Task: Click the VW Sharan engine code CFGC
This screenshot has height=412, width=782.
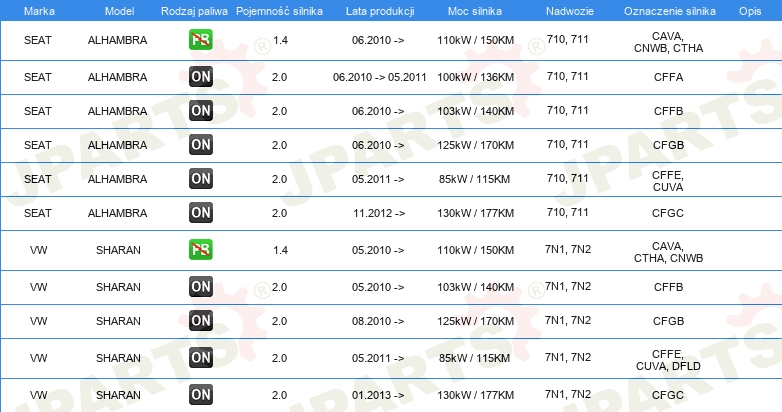Action: (668, 395)
